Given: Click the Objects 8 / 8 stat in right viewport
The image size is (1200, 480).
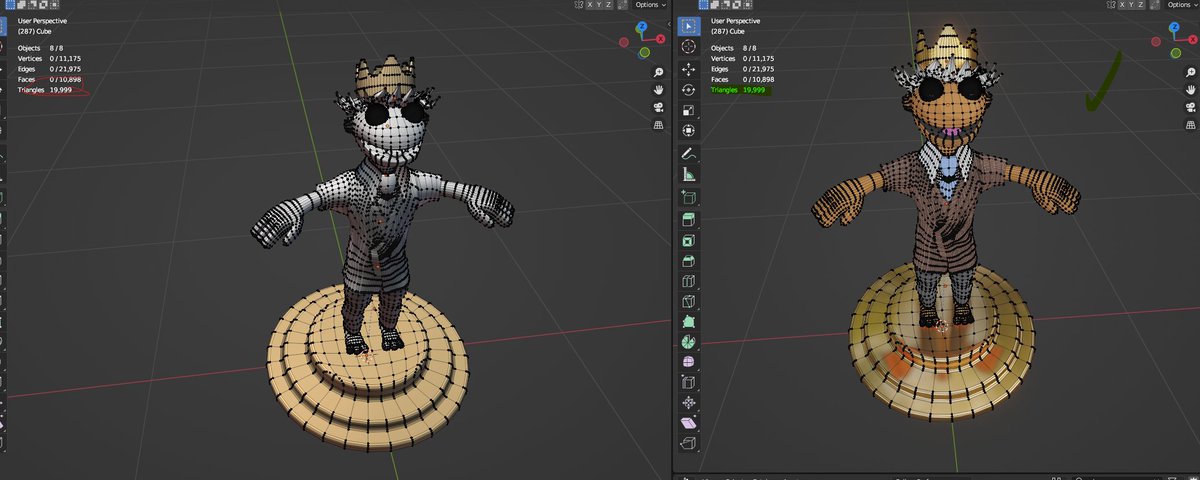Looking at the screenshot, I should coord(733,48).
